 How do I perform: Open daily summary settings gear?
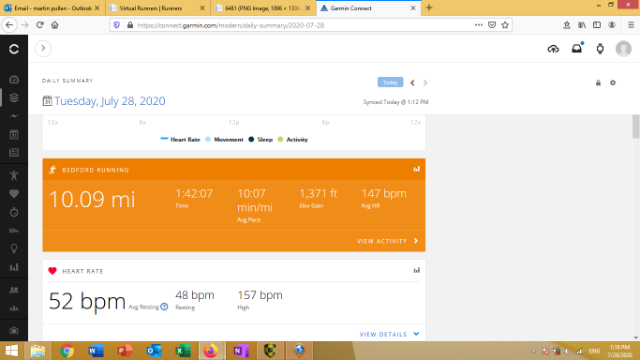[613, 83]
